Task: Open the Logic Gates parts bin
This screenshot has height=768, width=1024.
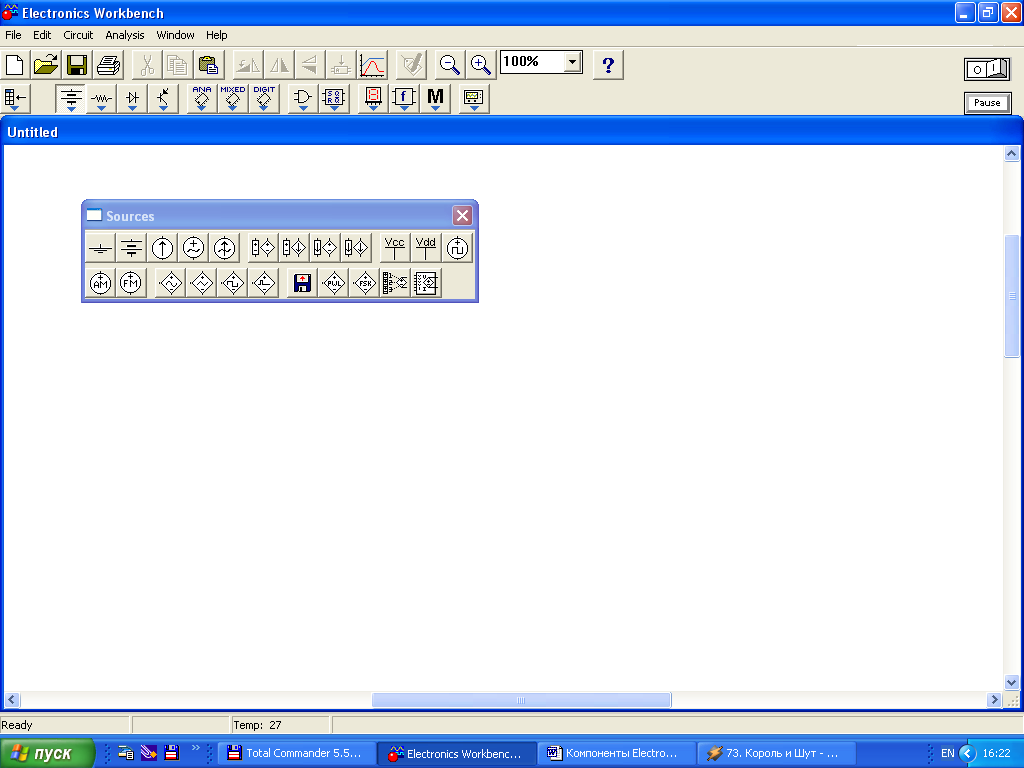Action: pyautogui.click(x=302, y=99)
